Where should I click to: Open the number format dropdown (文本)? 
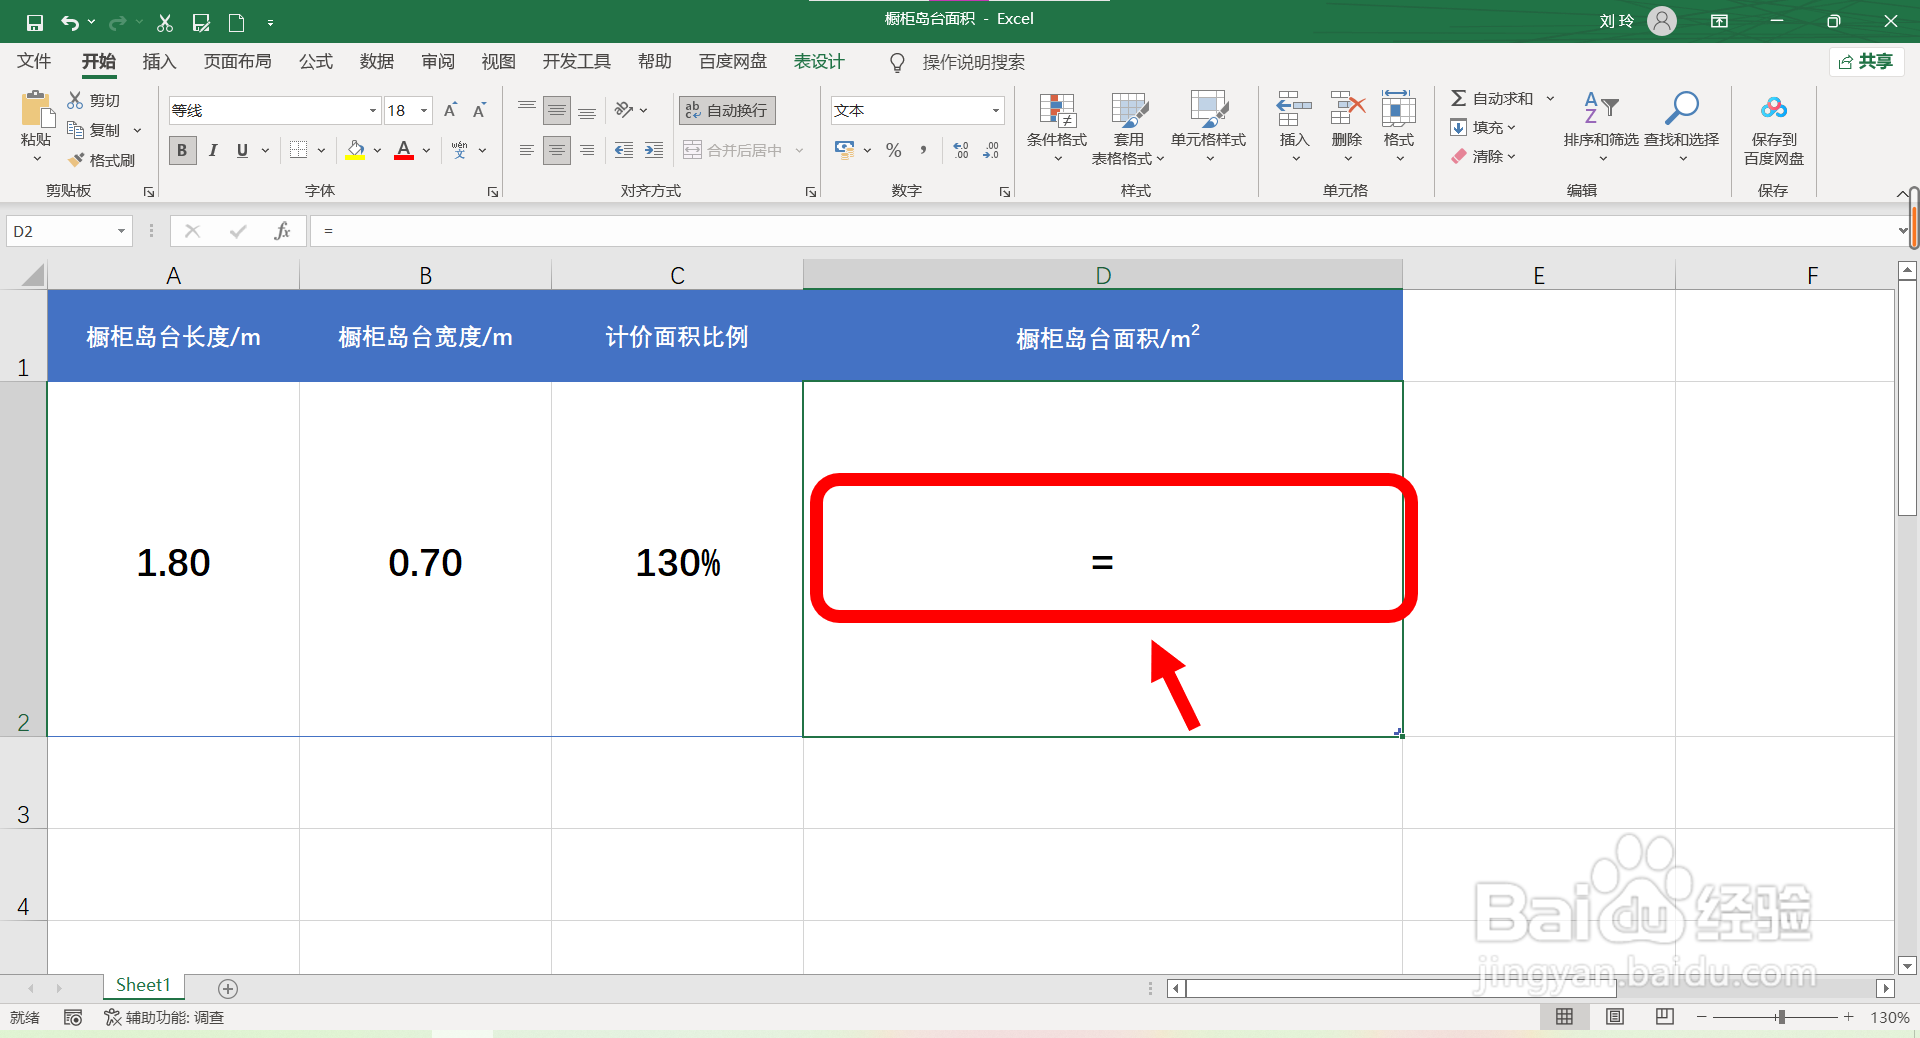[x=996, y=111]
